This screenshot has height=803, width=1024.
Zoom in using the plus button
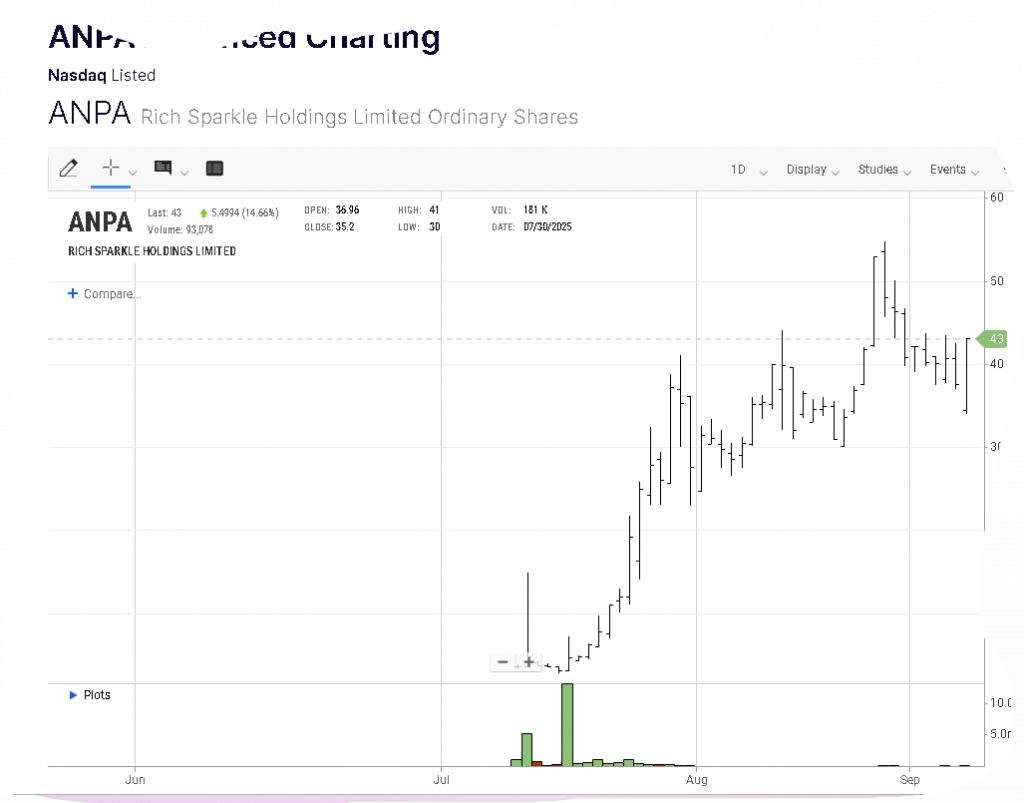[x=529, y=662]
